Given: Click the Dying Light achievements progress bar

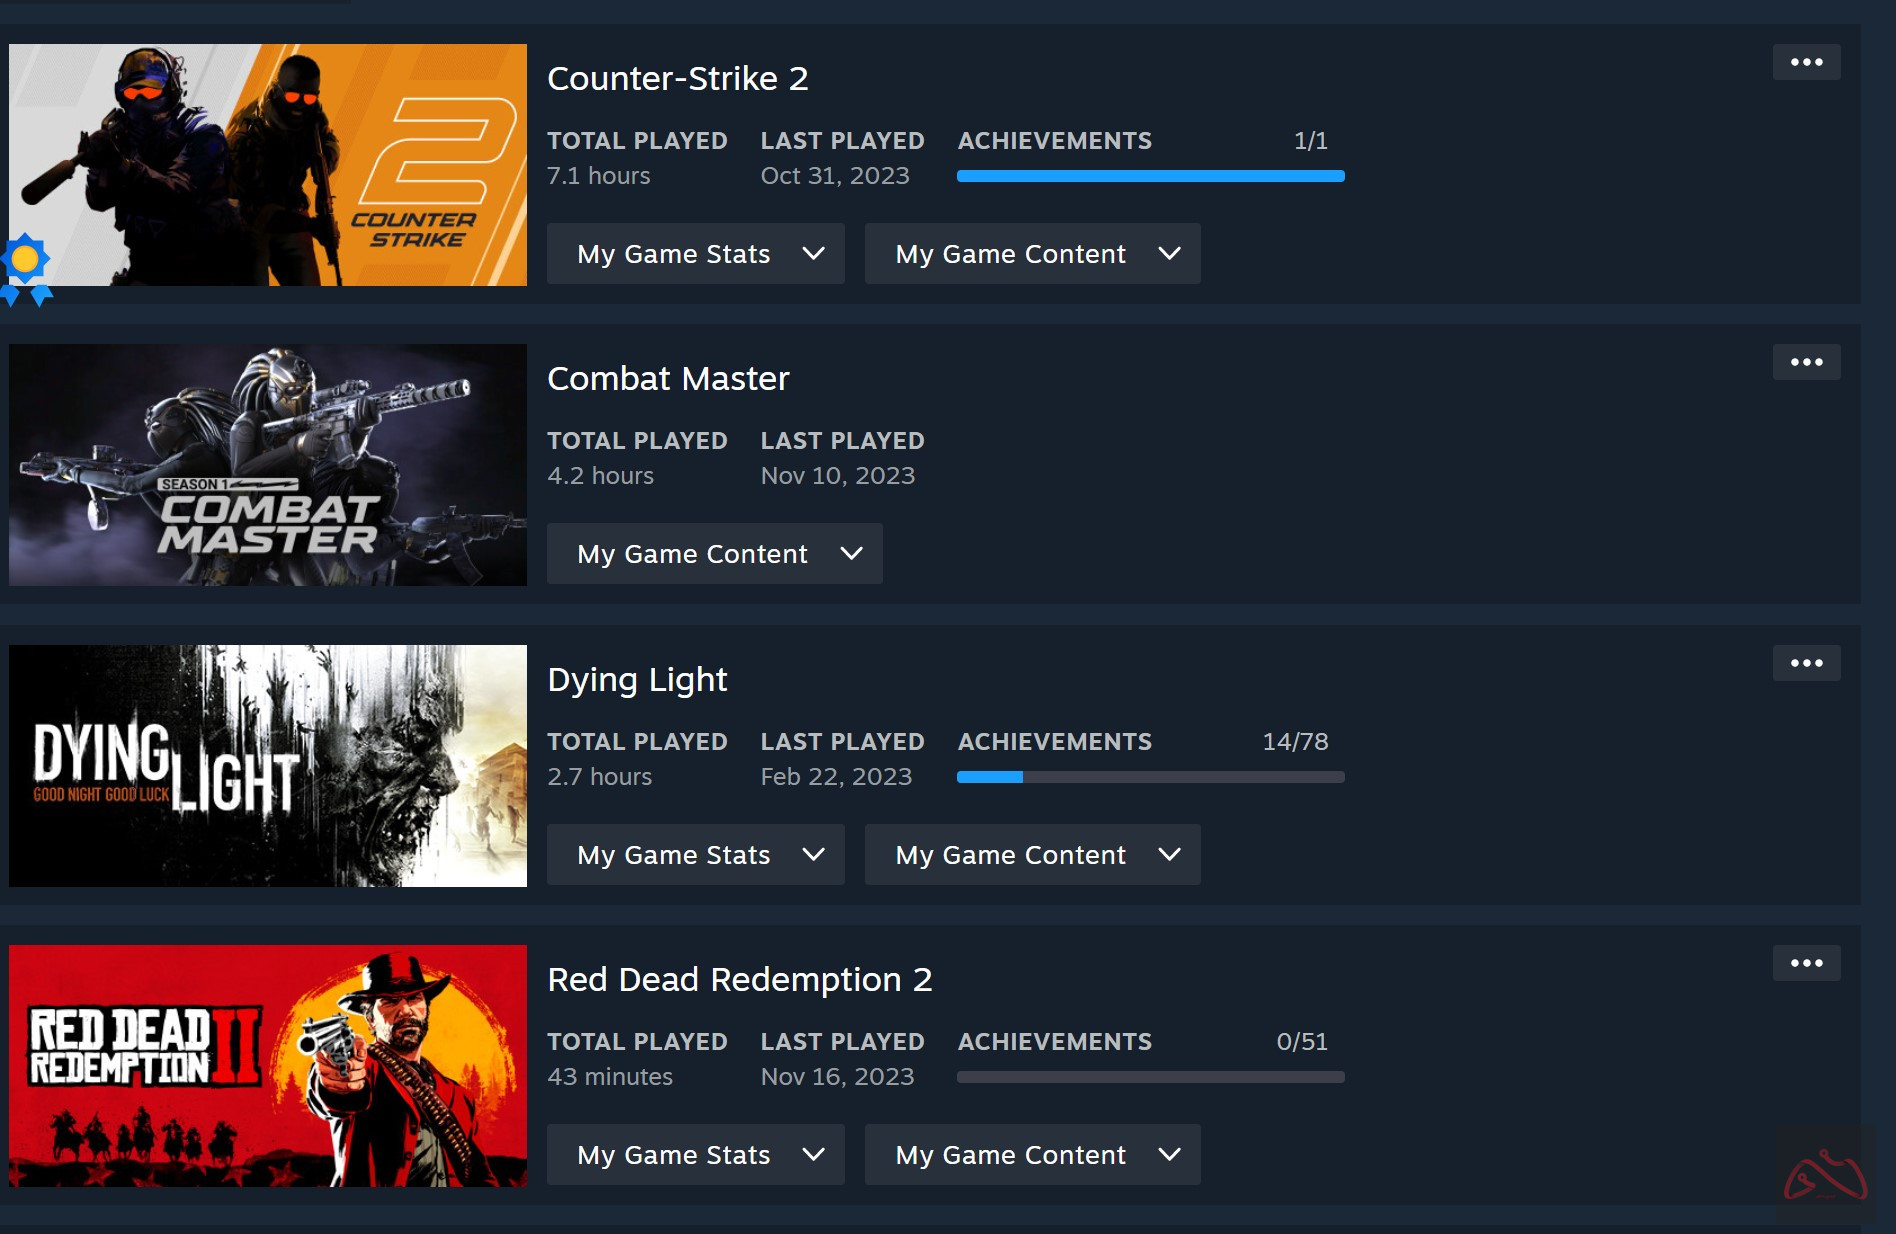Looking at the screenshot, I should [1150, 777].
